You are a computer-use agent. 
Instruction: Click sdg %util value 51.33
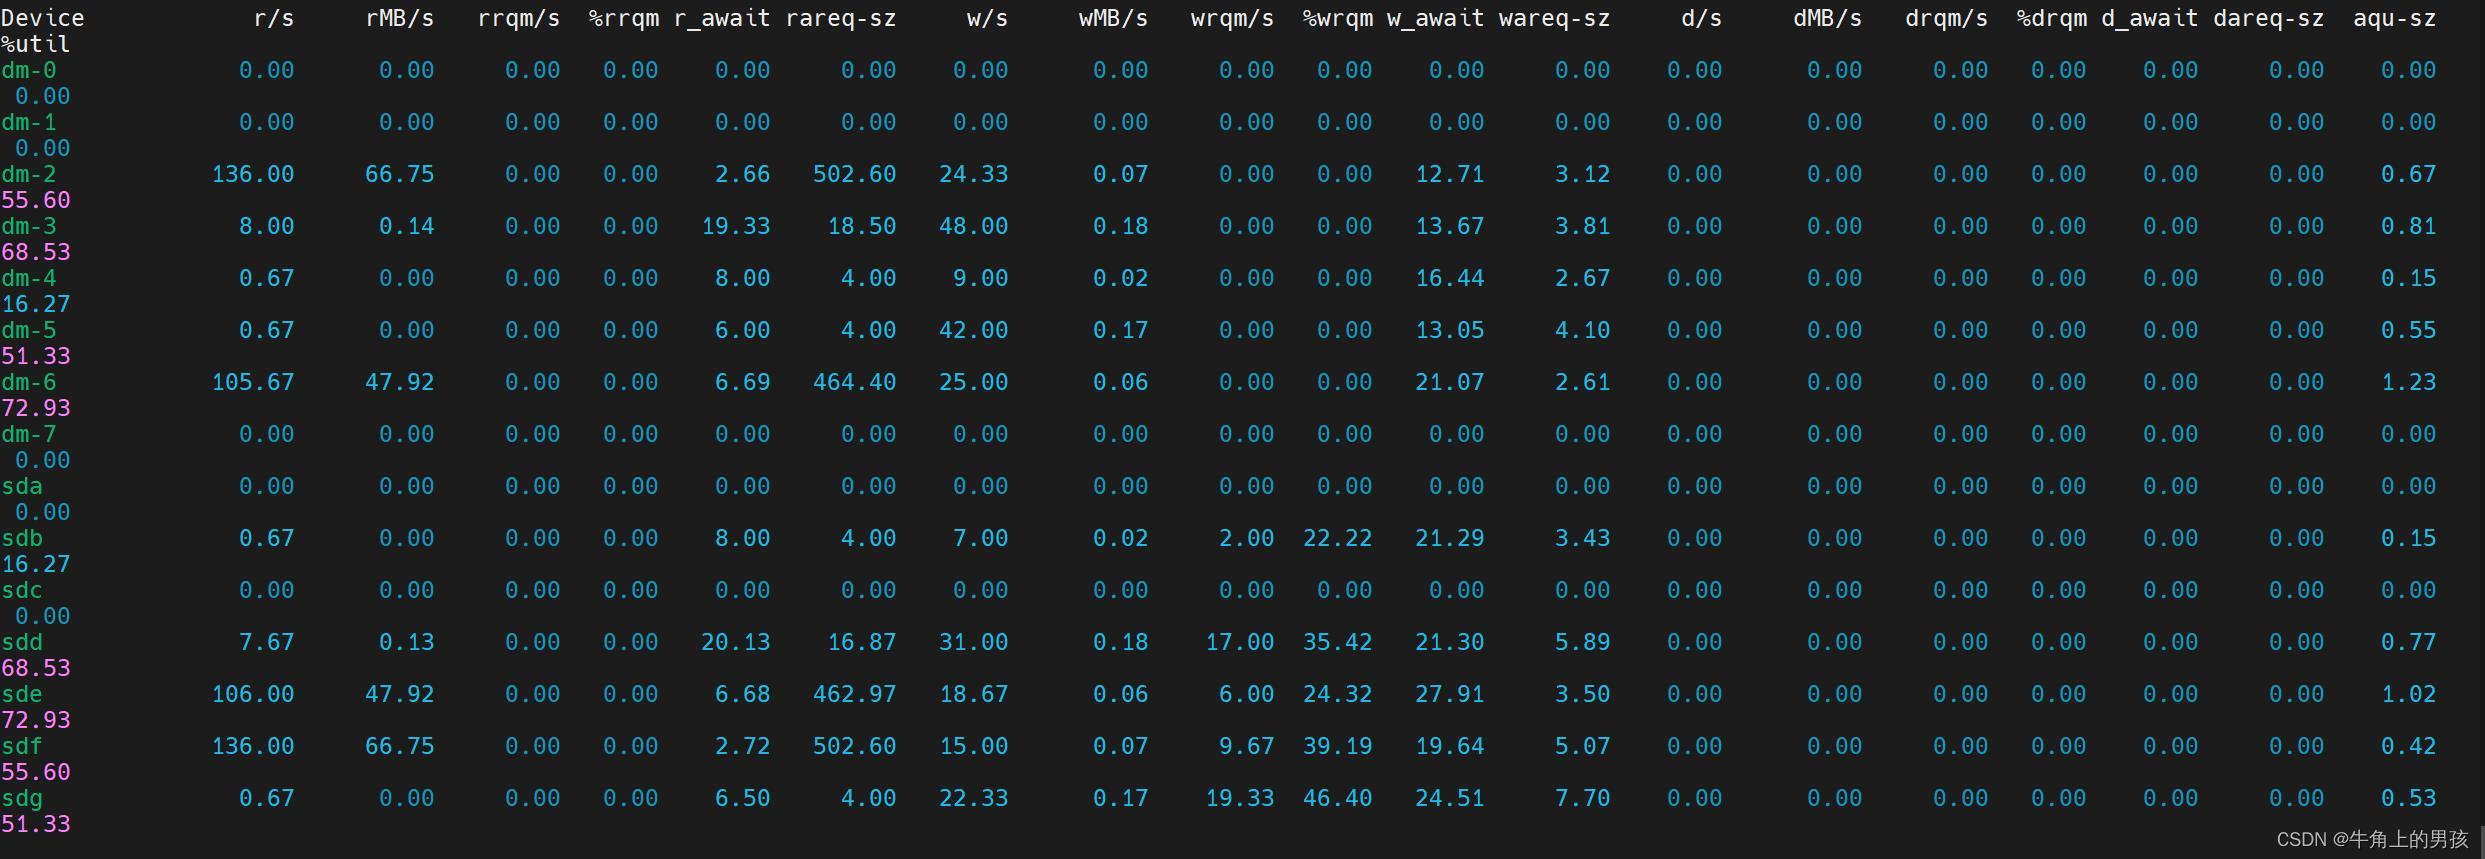[36, 824]
